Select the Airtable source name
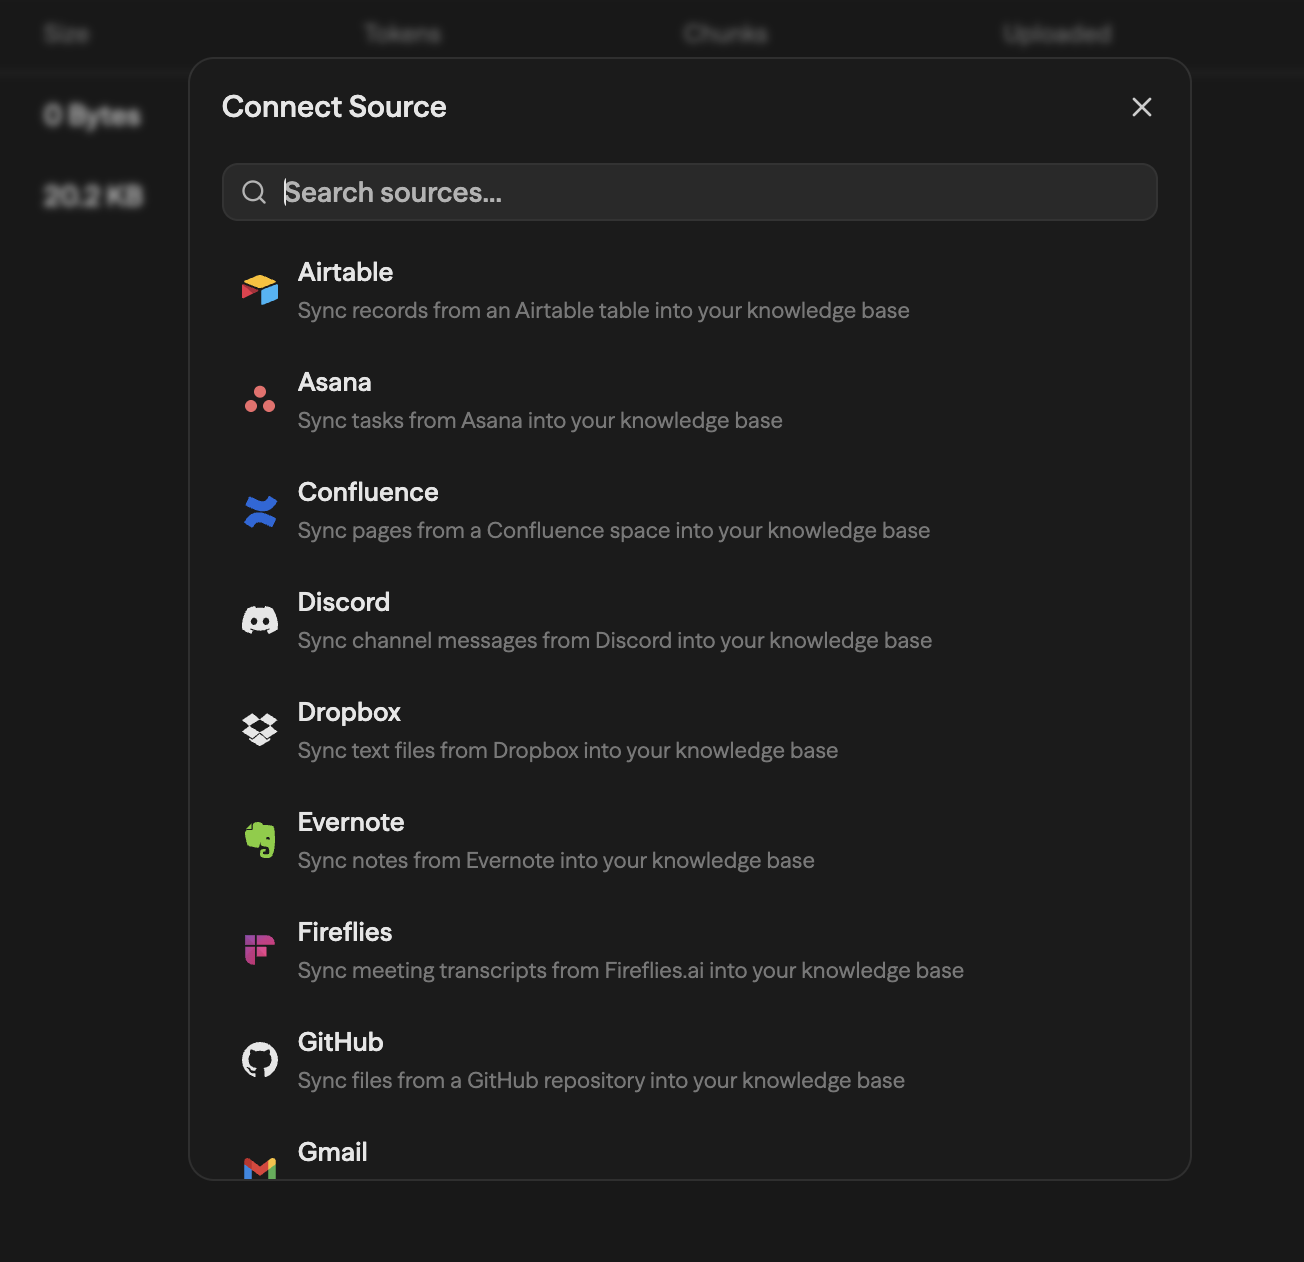 click(345, 272)
